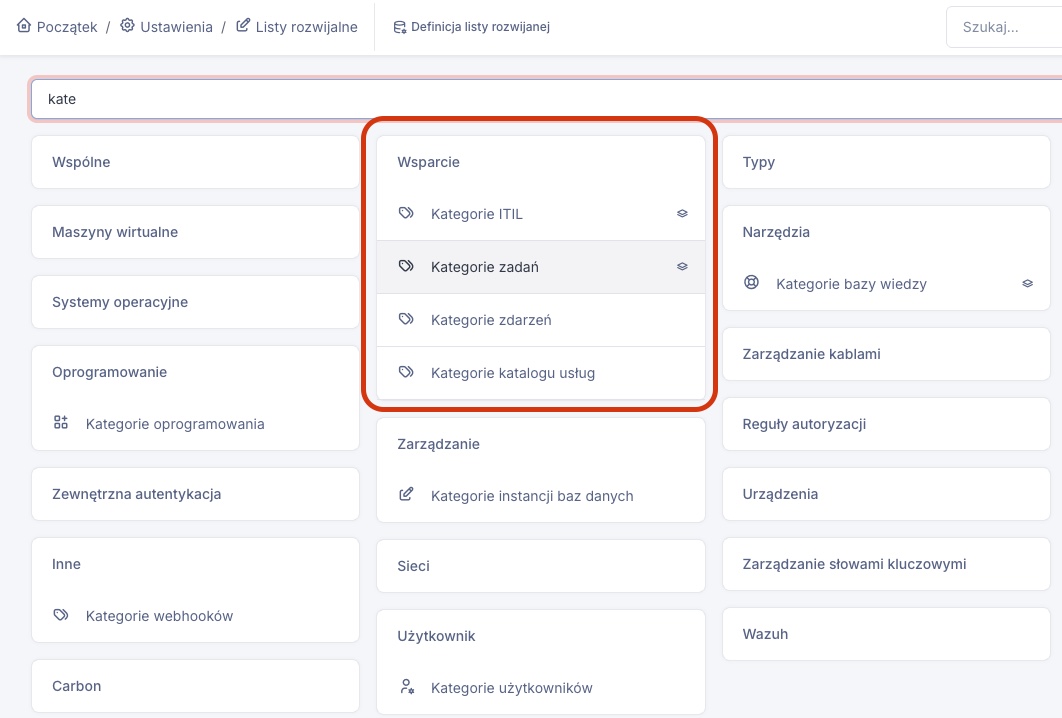Image resolution: width=1062 pixels, height=718 pixels.
Task: Click Definicja listy rozwijanej button
Action: 471,27
